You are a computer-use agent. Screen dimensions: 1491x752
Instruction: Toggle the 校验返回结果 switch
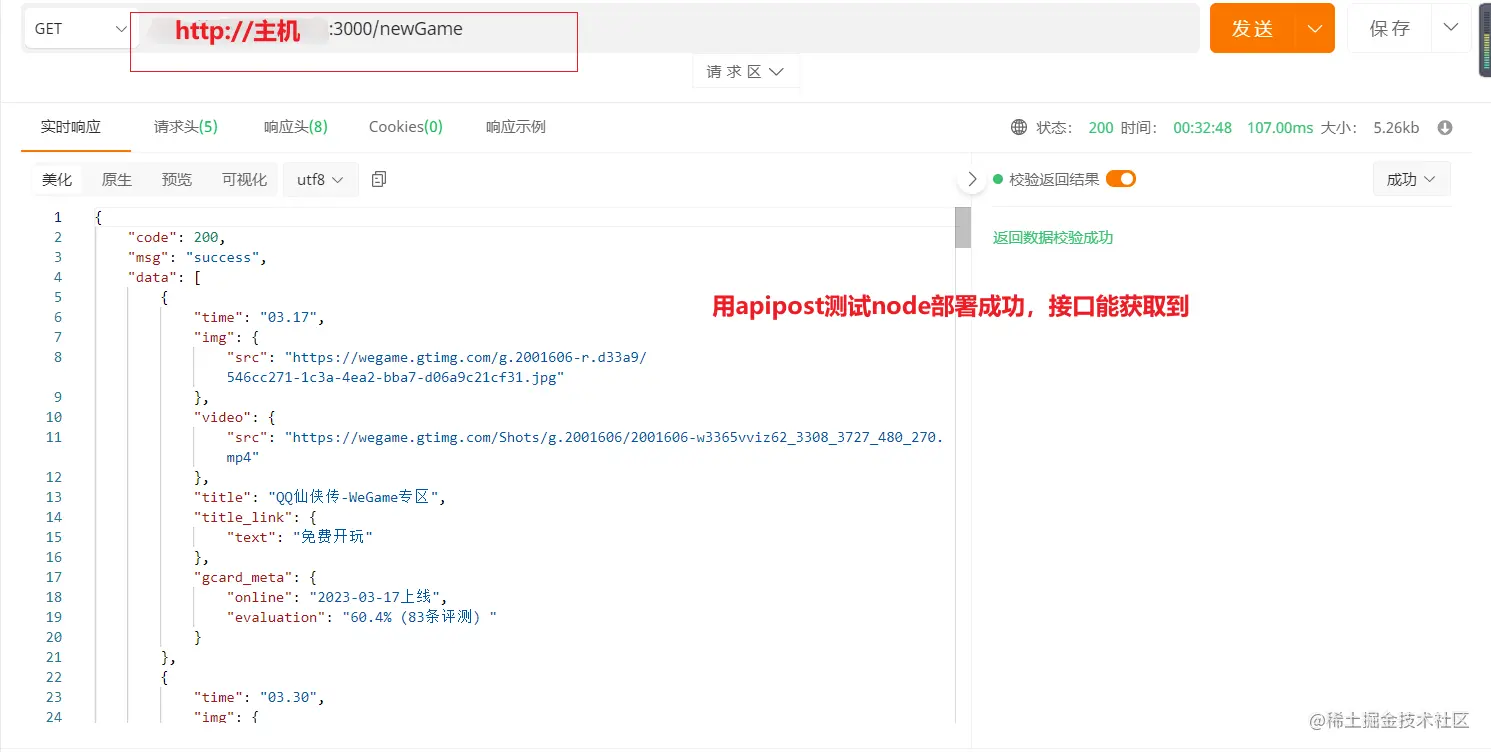[1121, 179]
